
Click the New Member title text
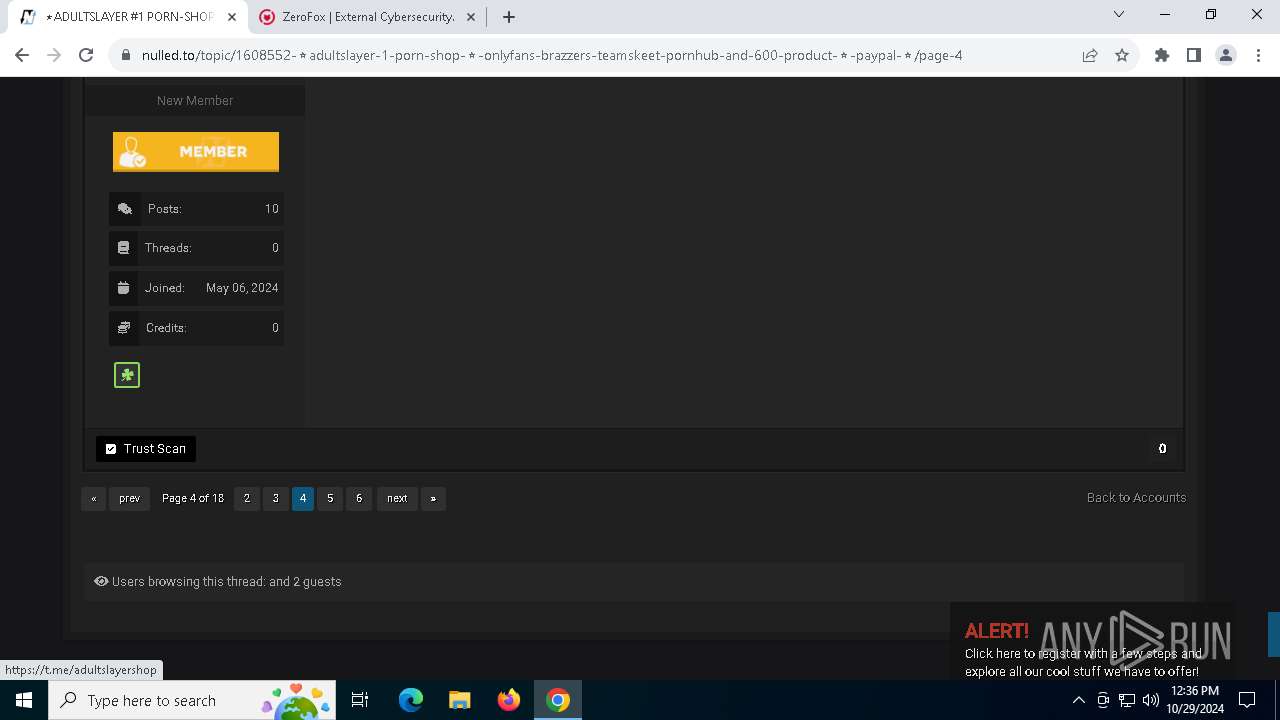(195, 101)
